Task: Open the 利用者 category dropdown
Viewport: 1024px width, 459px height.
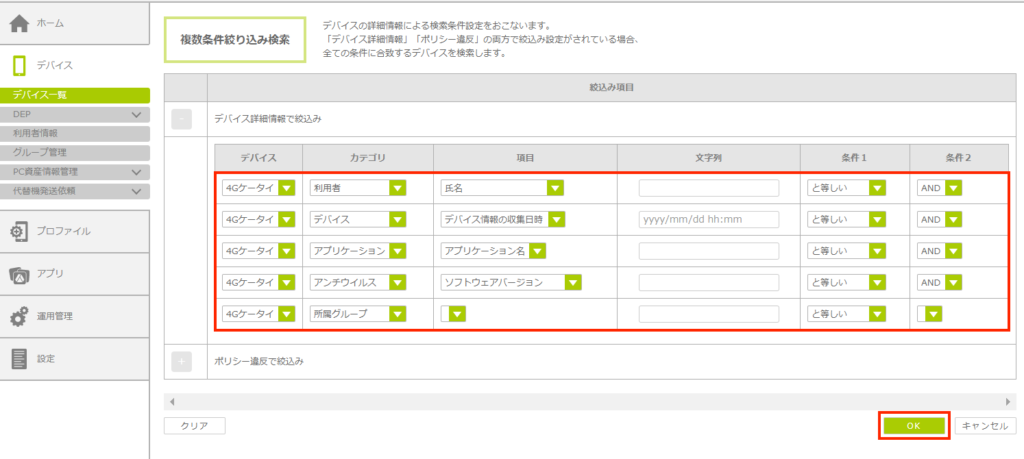Action: [397, 188]
